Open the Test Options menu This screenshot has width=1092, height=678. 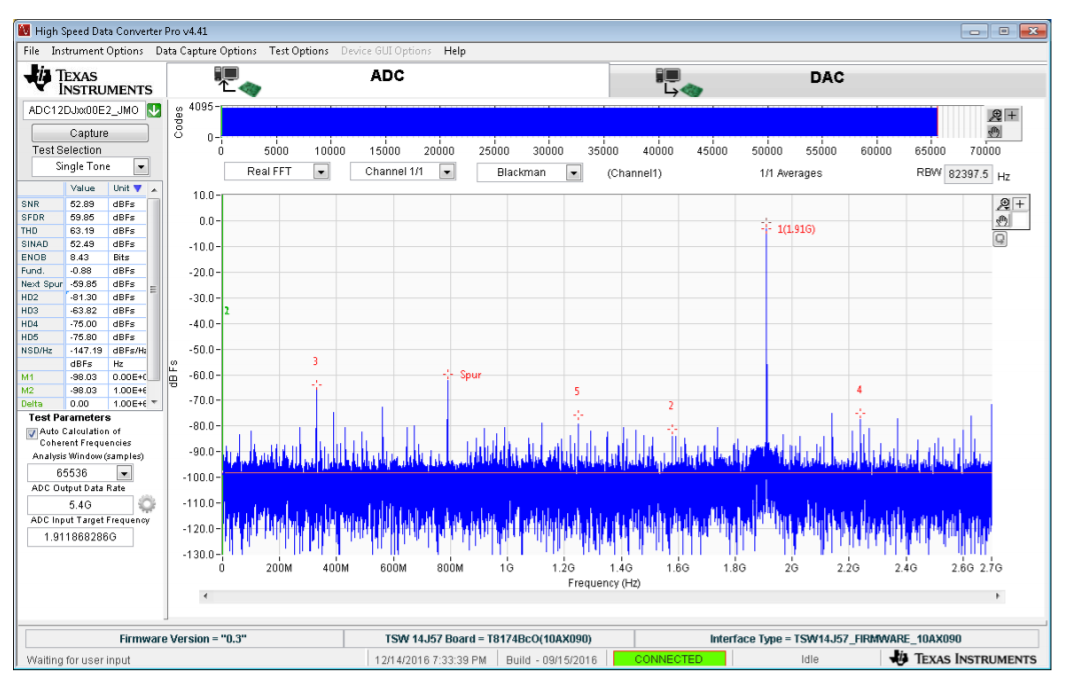[299, 51]
